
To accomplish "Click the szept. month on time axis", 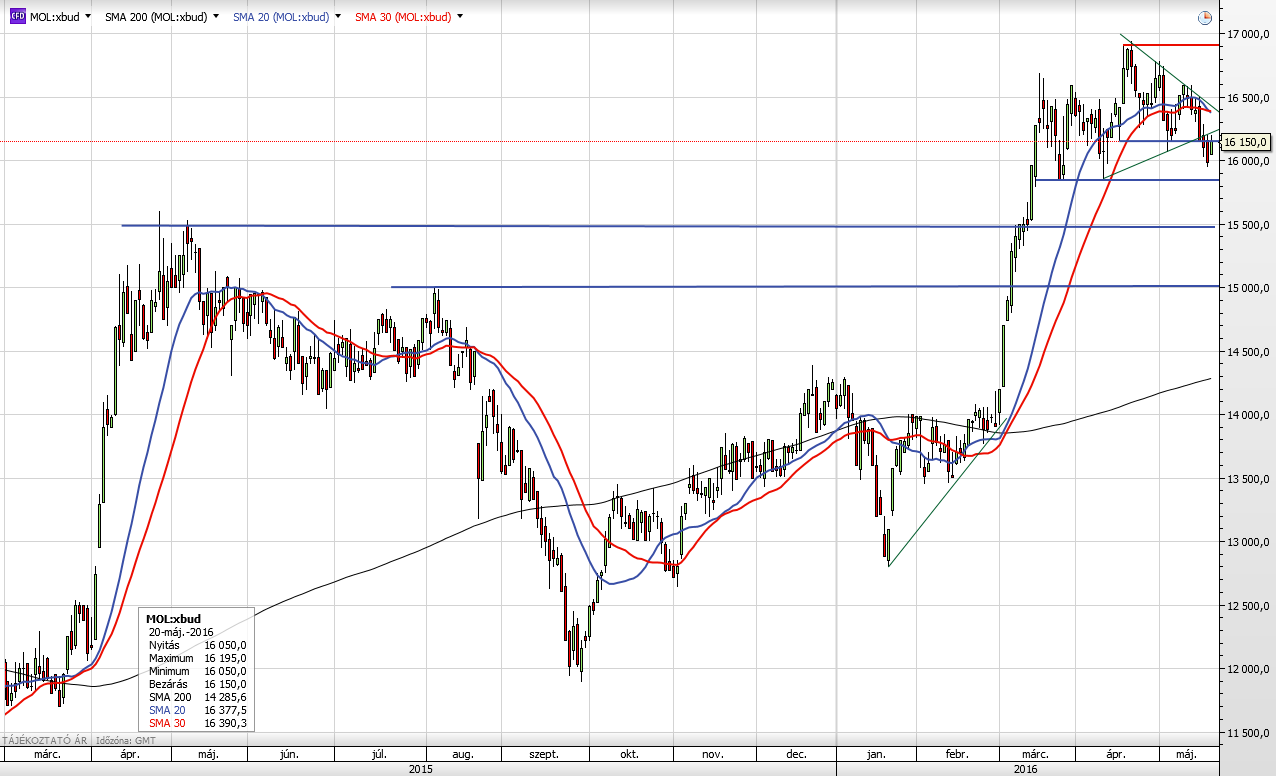I will (543, 755).
